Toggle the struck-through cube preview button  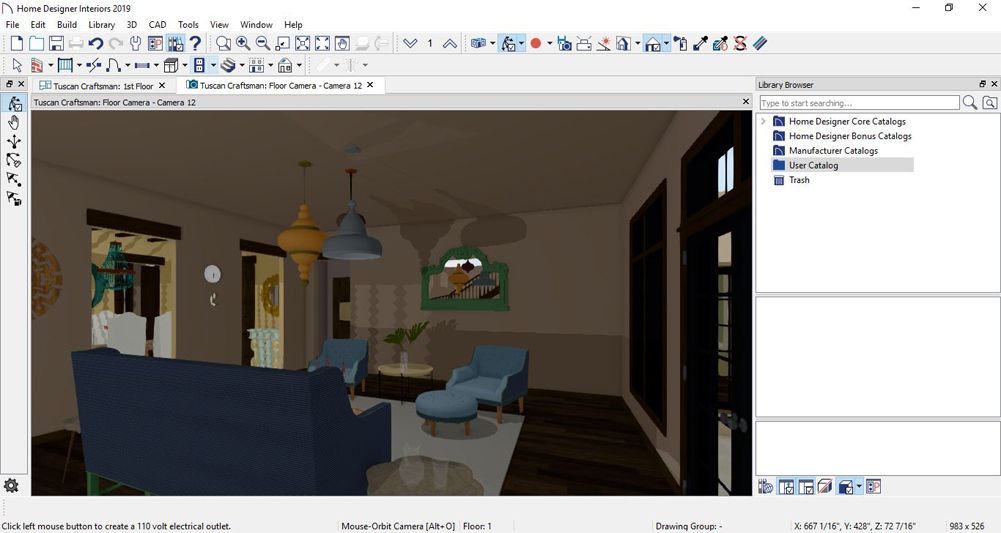(825, 487)
